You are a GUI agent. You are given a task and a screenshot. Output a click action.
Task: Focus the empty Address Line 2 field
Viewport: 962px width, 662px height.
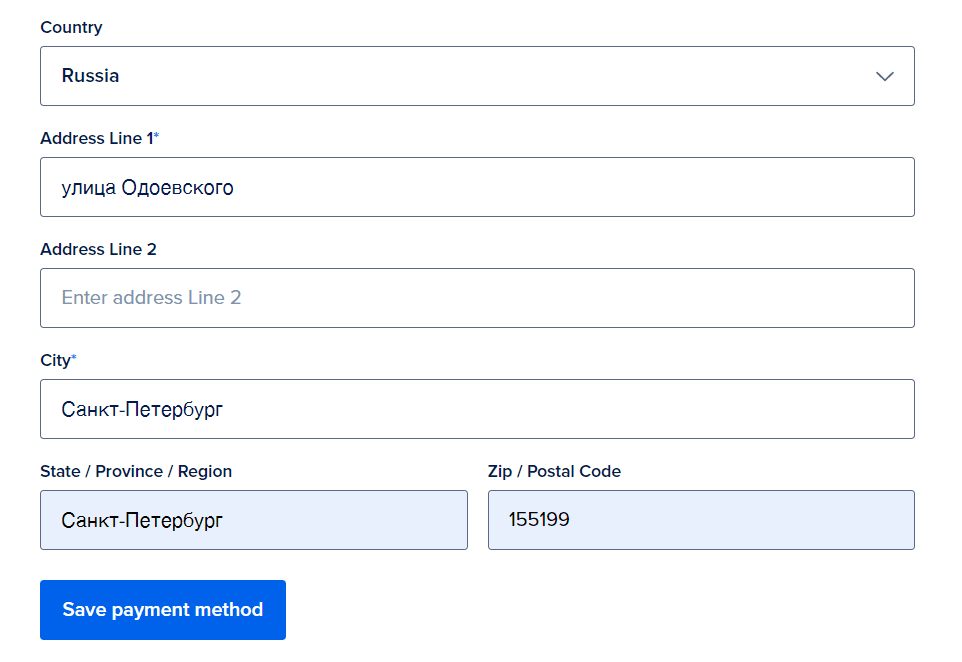(x=477, y=298)
